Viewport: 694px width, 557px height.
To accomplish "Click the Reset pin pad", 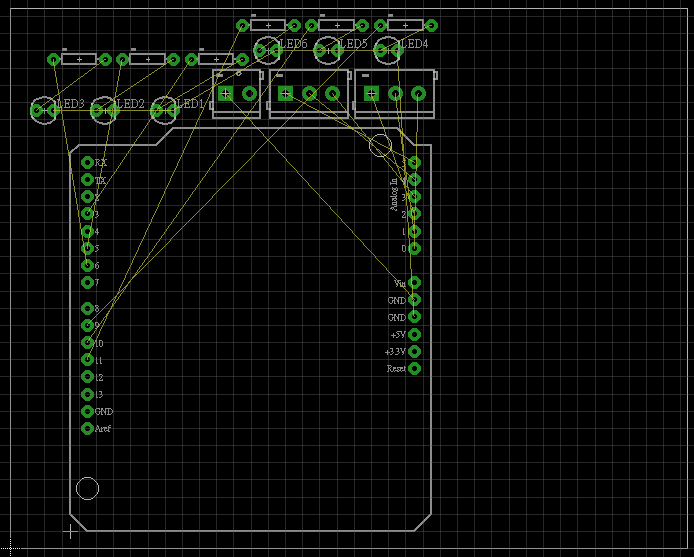I will click(415, 369).
